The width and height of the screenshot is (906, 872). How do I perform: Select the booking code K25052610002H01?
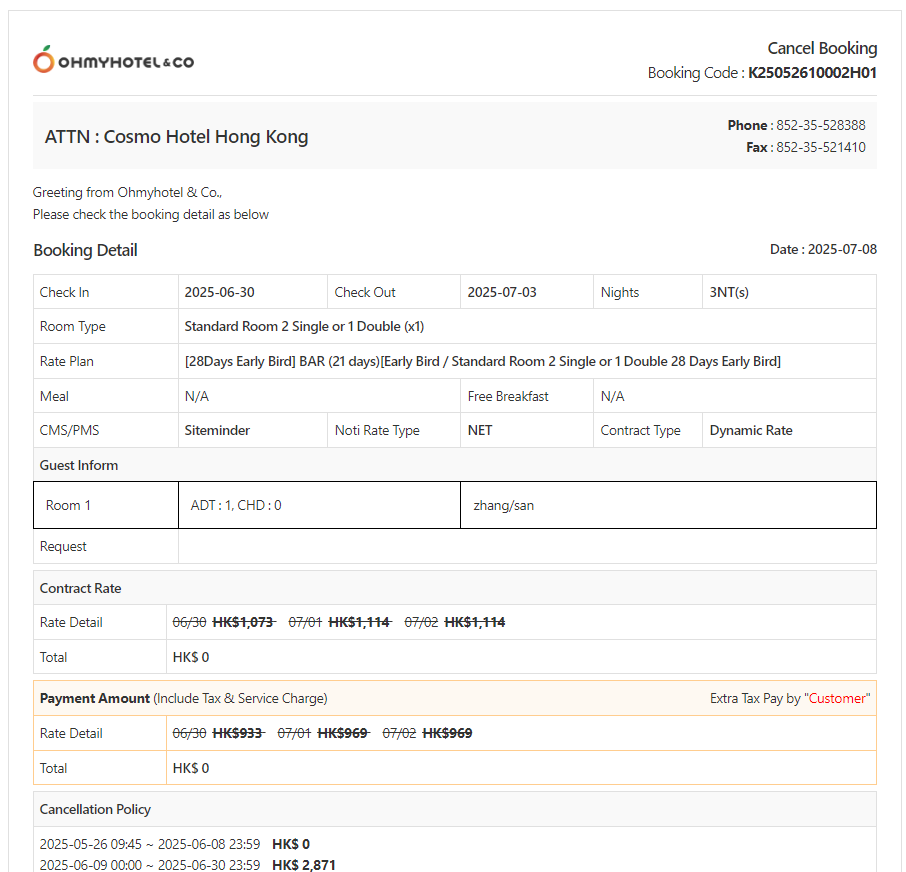[812, 73]
